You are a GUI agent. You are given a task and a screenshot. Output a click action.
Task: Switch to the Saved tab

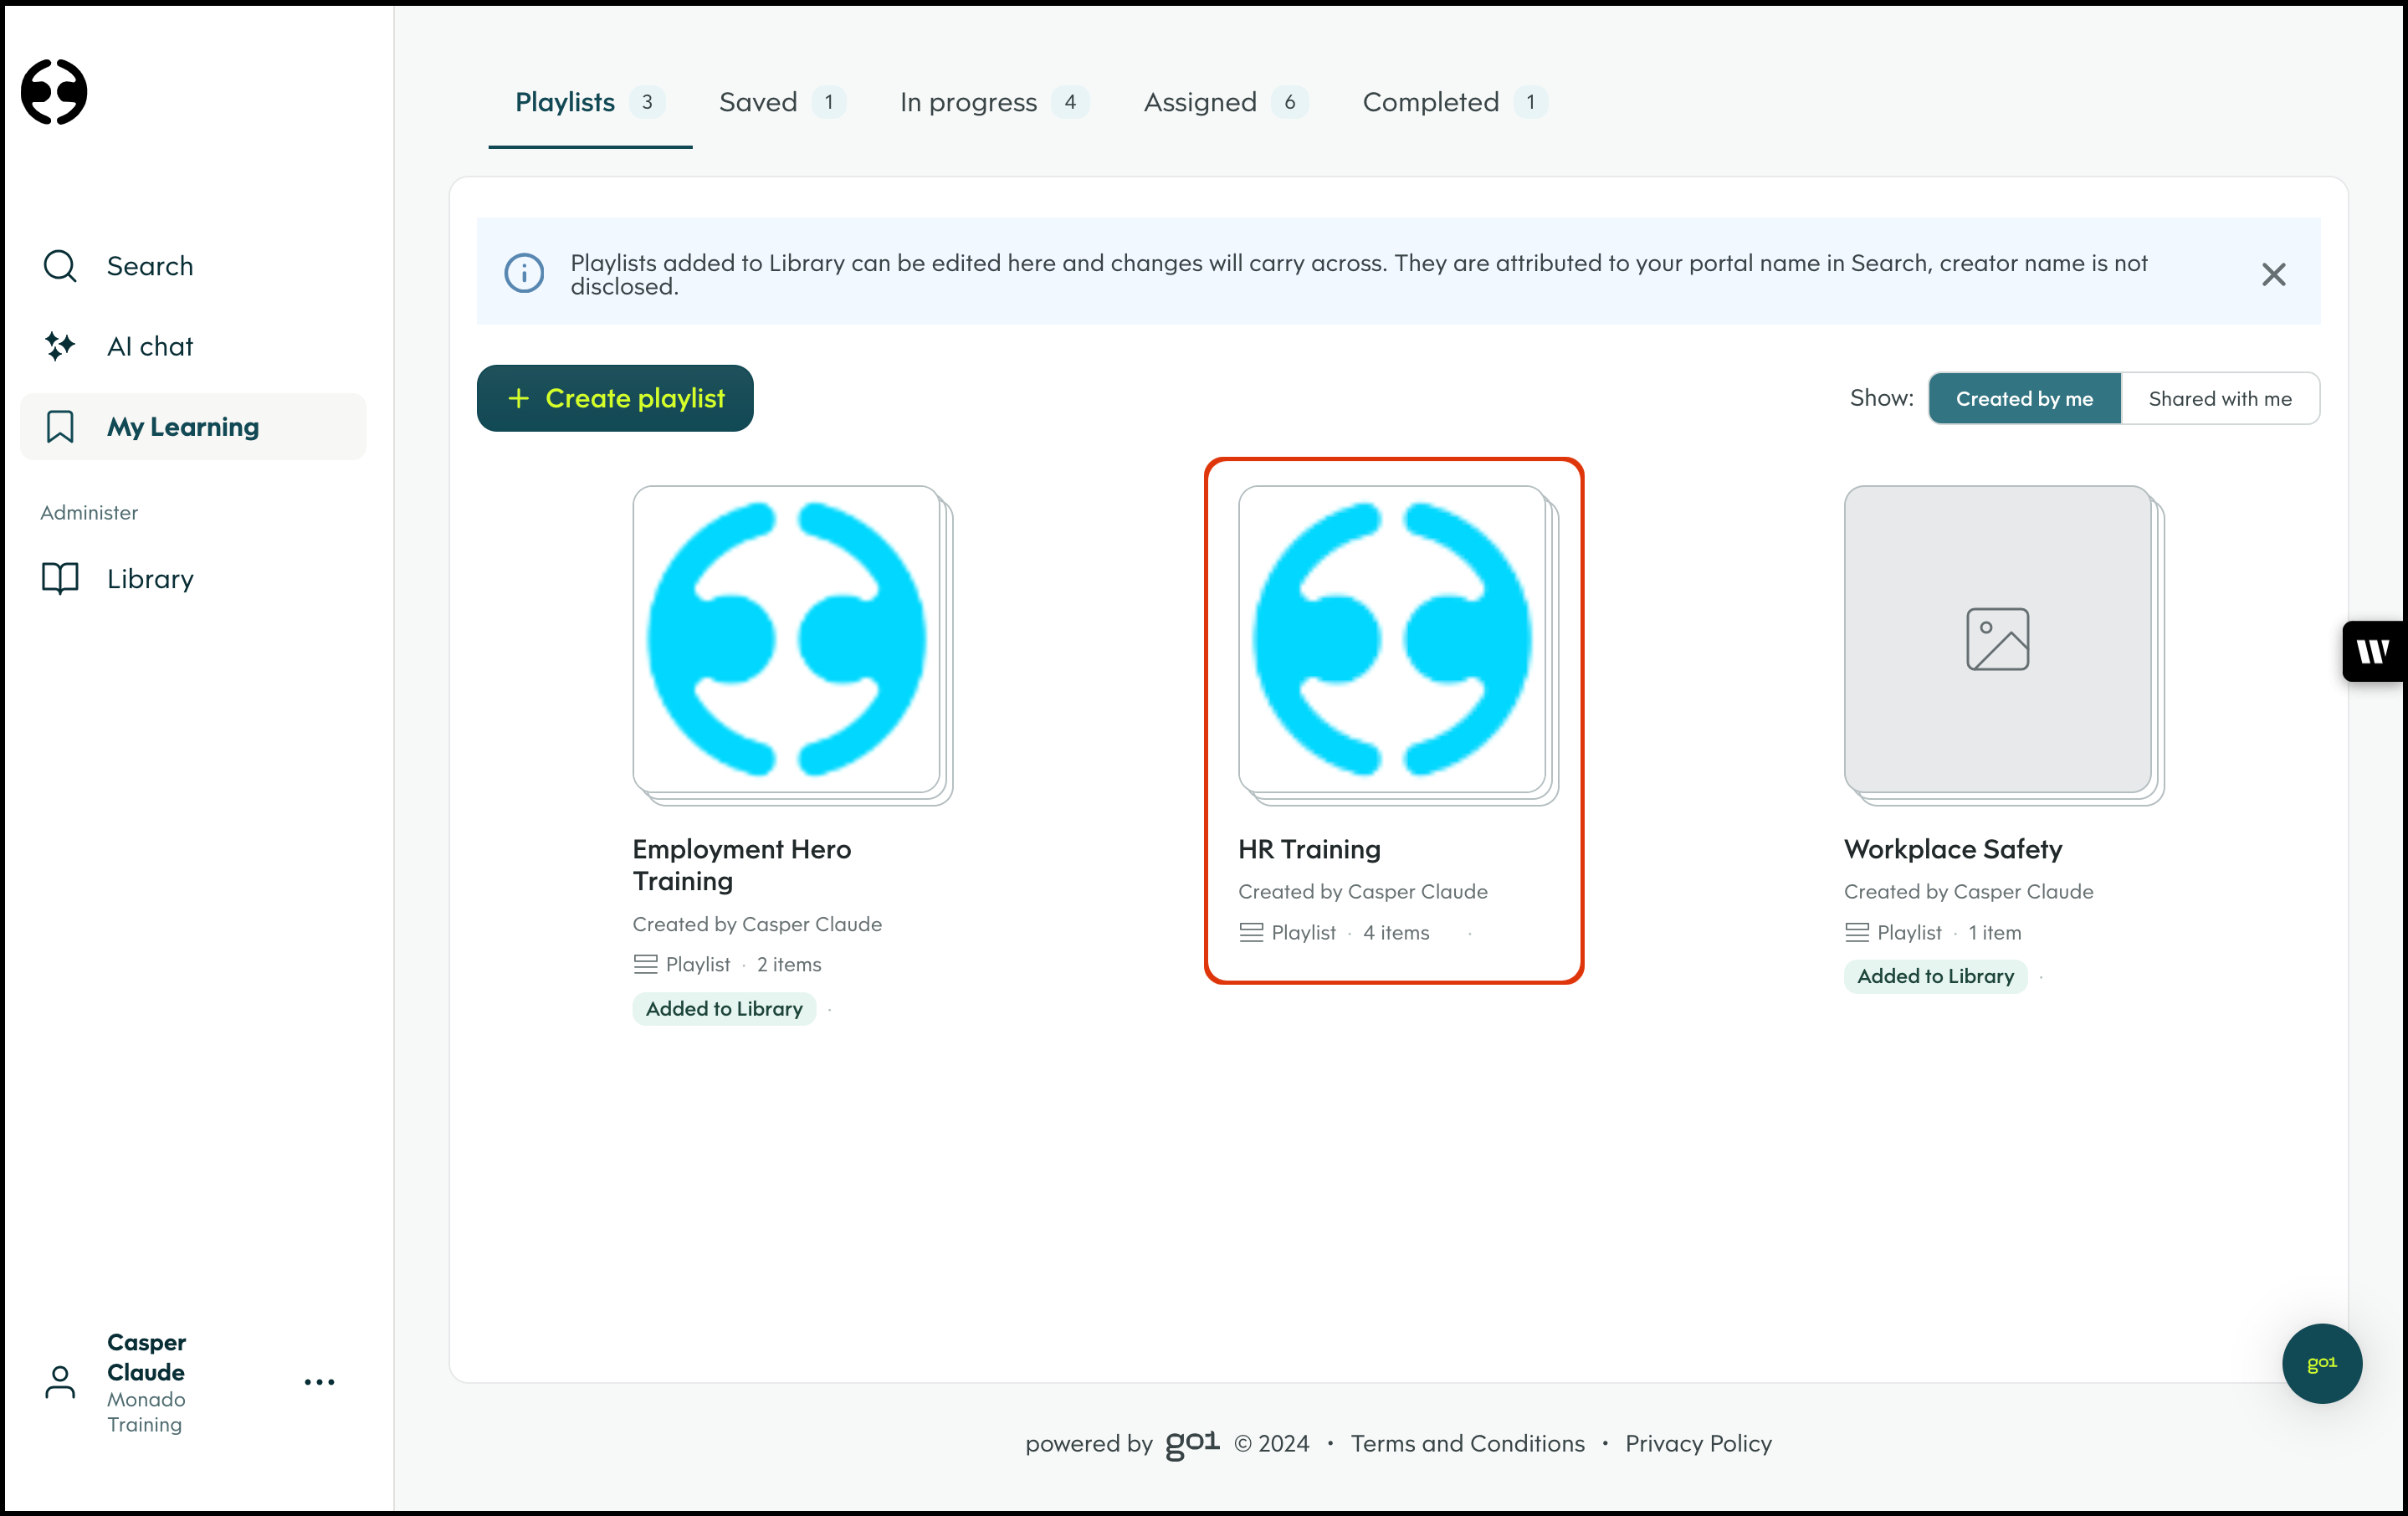pyautogui.click(x=782, y=102)
